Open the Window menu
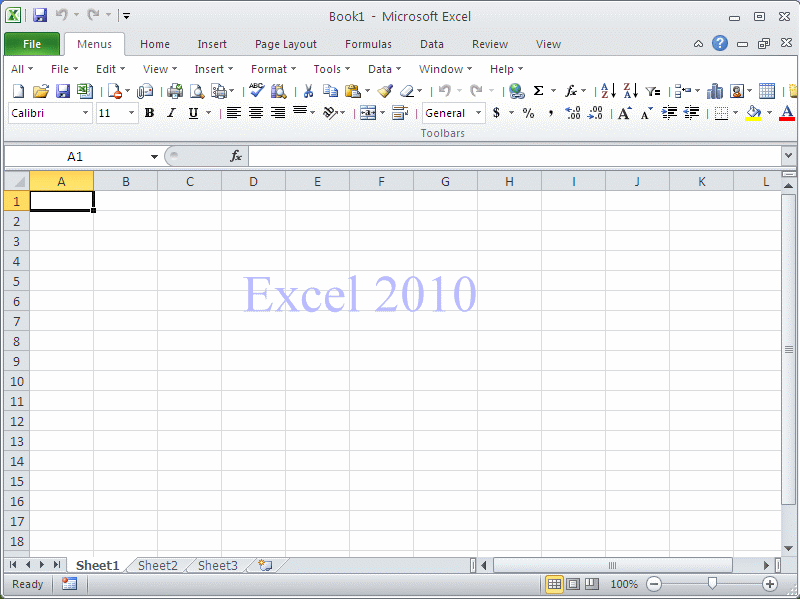This screenshot has height=600, width=800. [445, 69]
